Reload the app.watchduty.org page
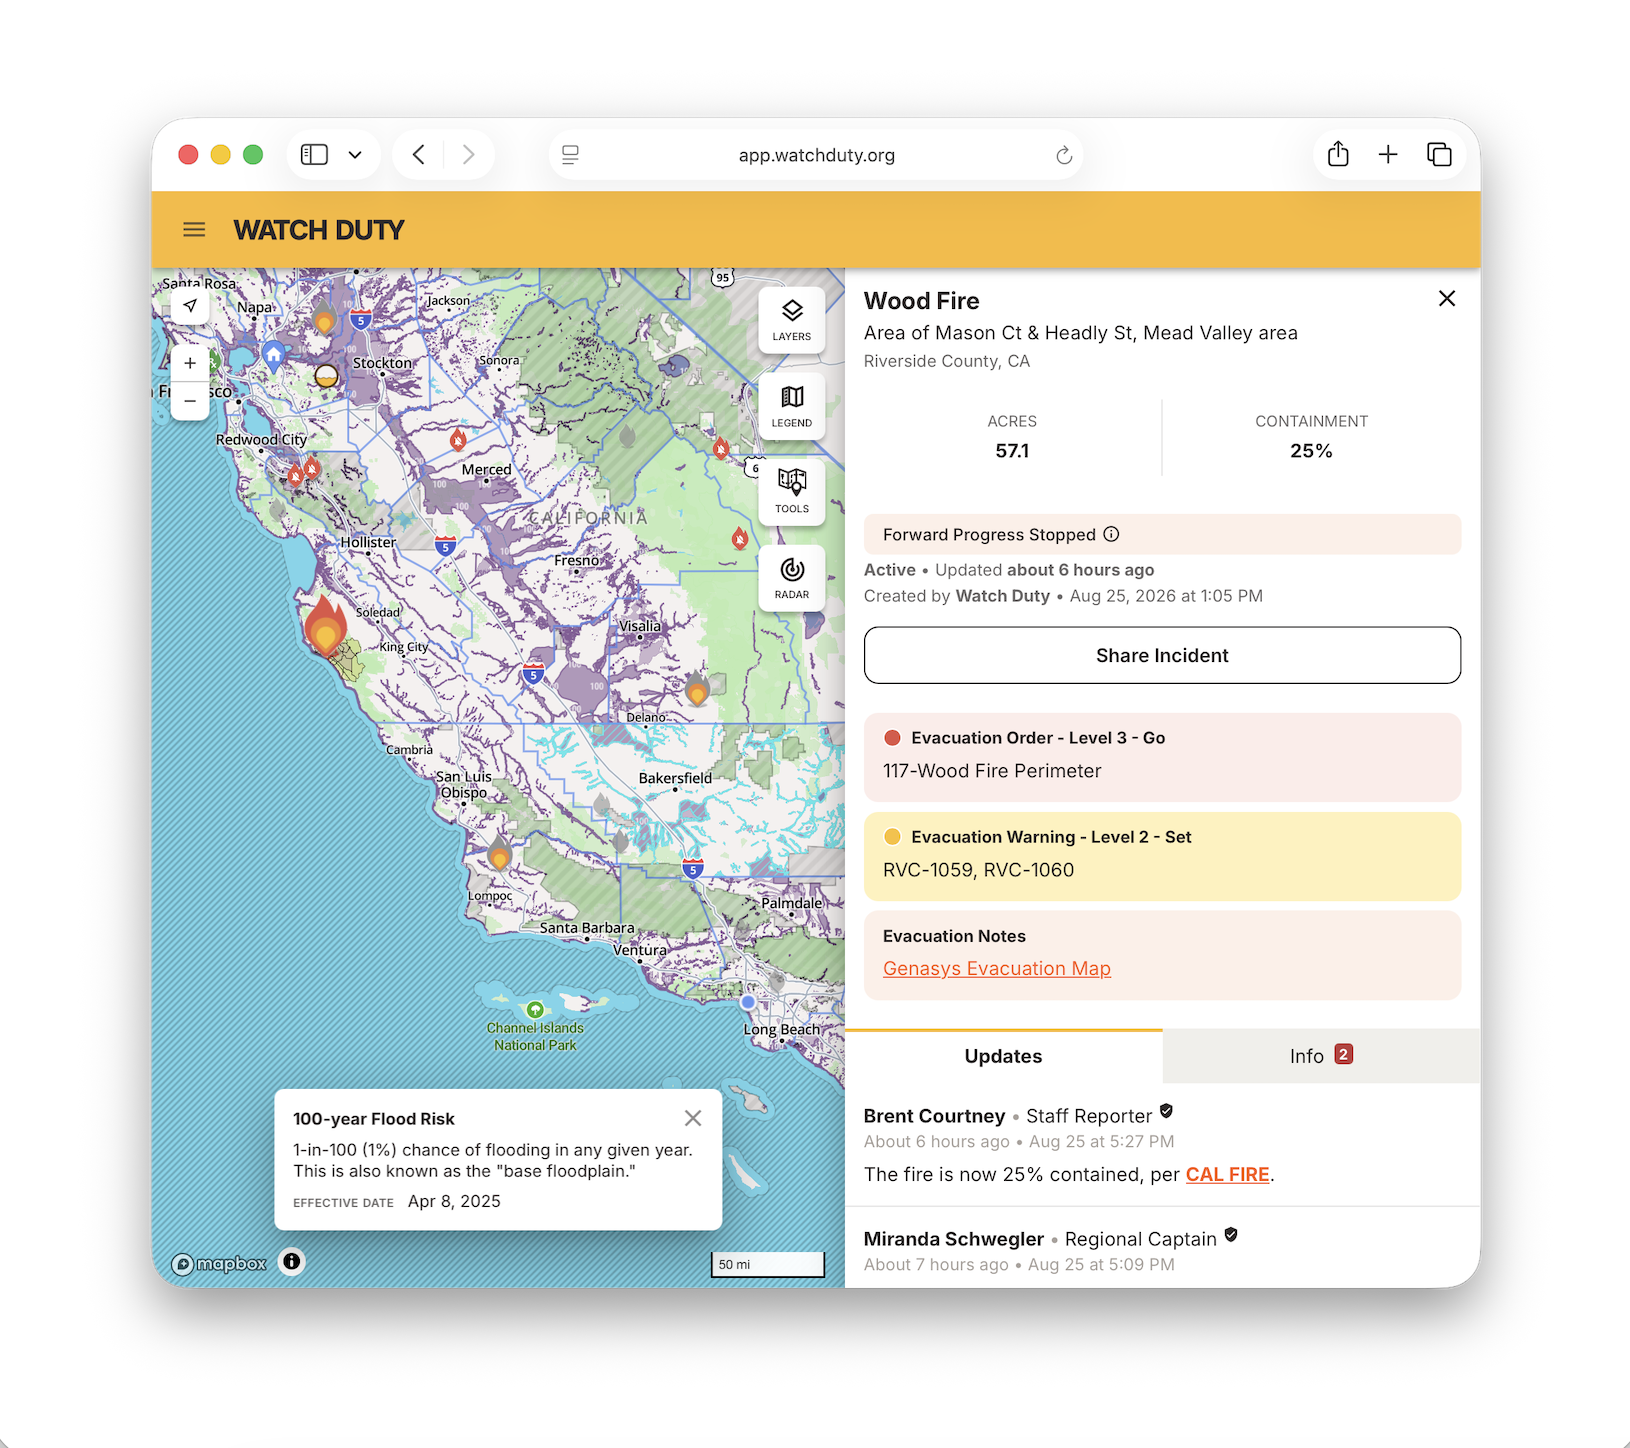Screen dimensions: 1630x1448 1064,155
